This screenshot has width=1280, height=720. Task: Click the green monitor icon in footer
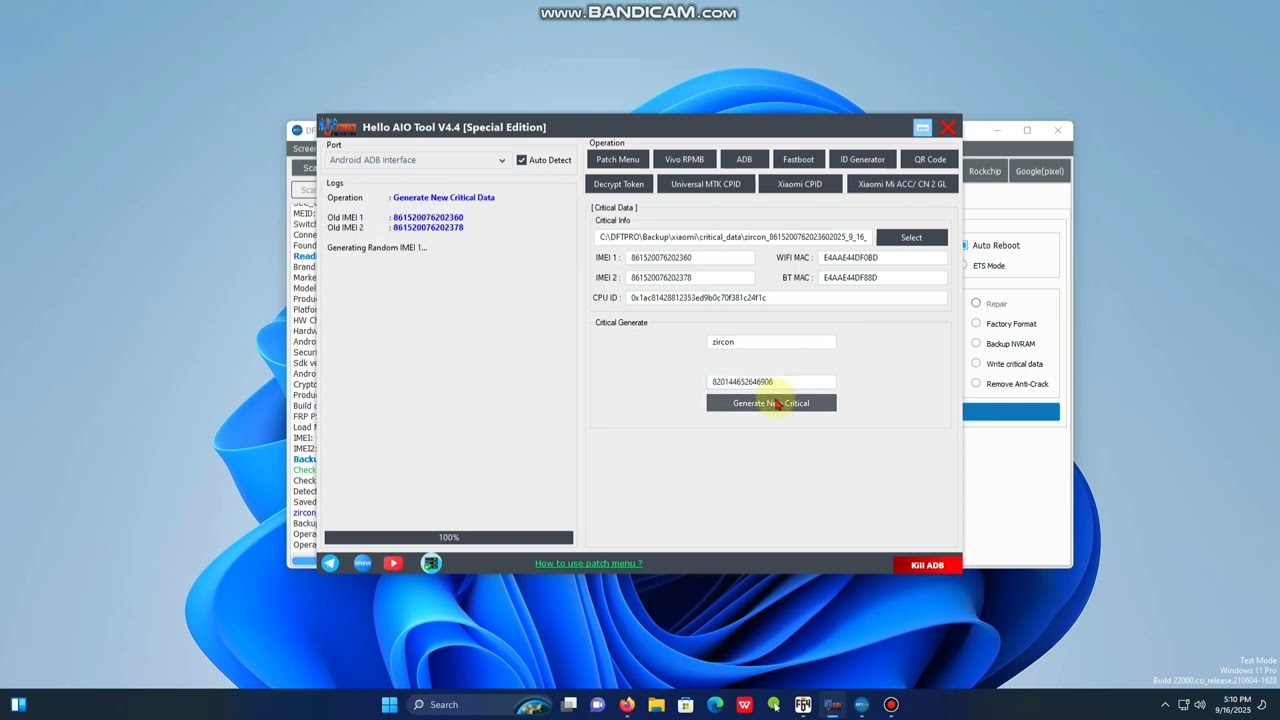pyautogui.click(x=431, y=563)
